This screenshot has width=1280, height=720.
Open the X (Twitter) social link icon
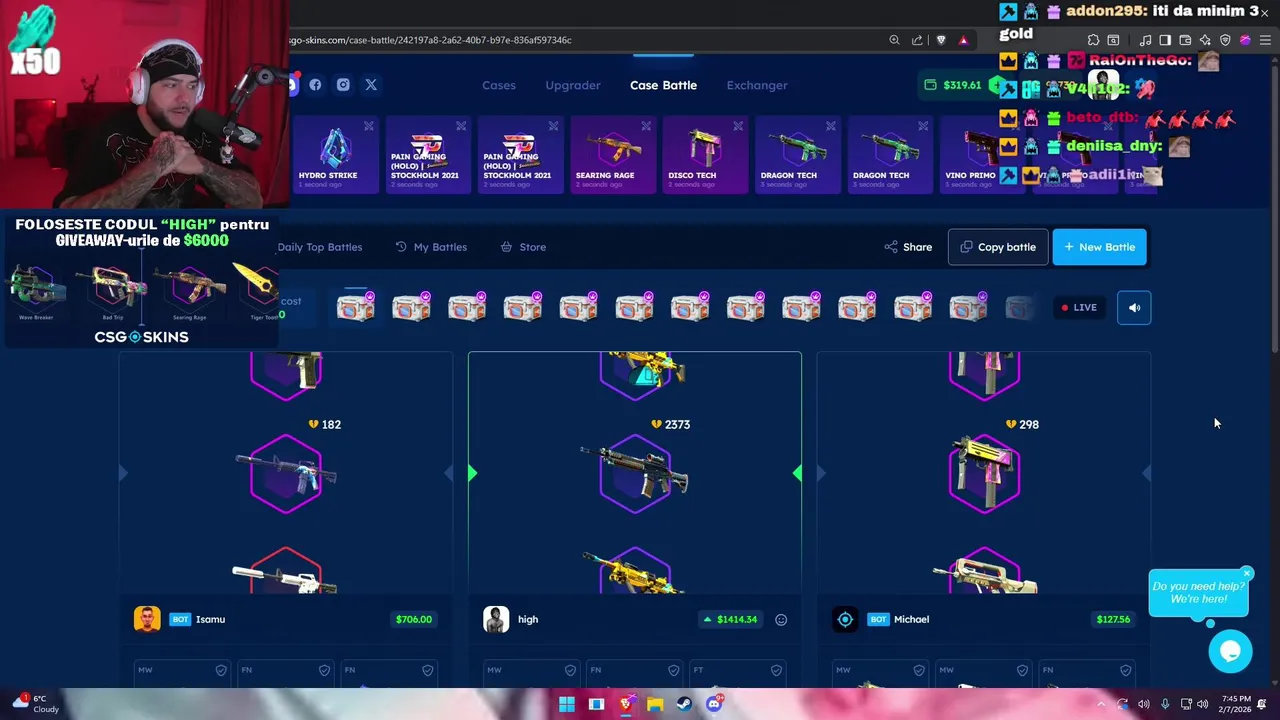(x=371, y=85)
